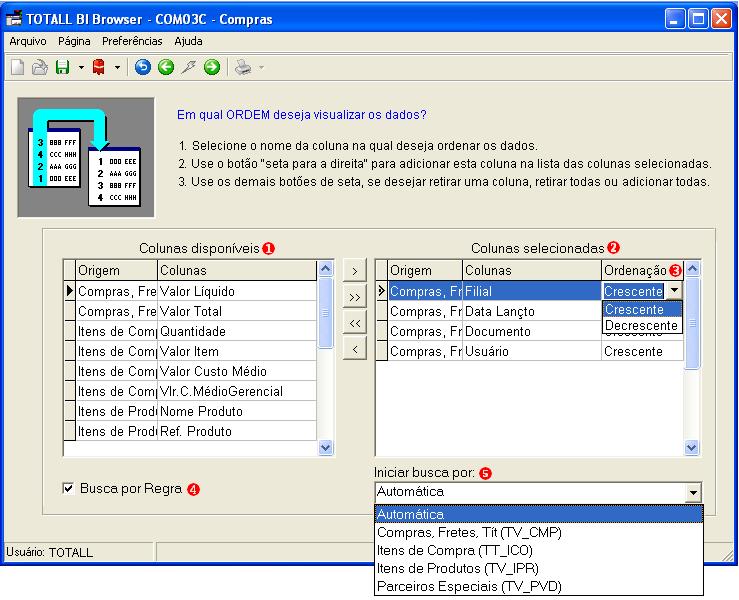Click the sorting illustration image

[86, 157]
